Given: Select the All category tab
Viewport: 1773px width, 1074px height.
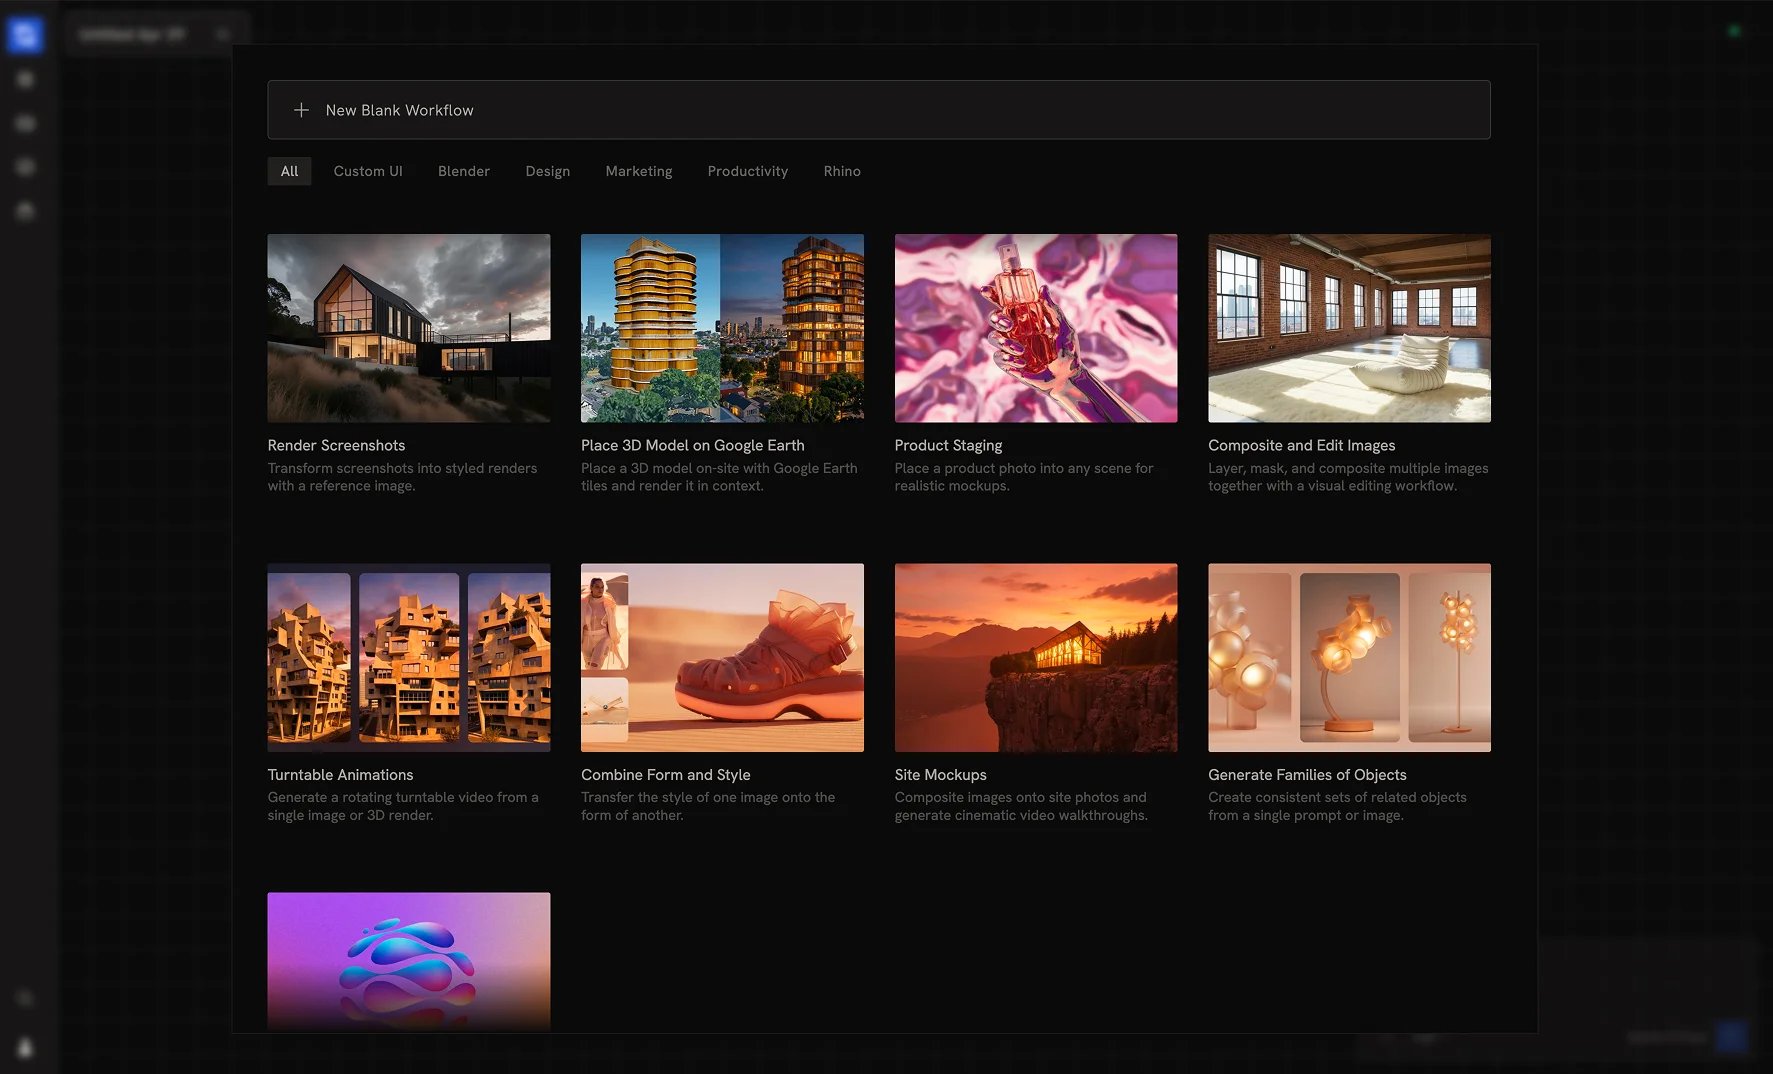Looking at the screenshot, I should click(289, 171).
